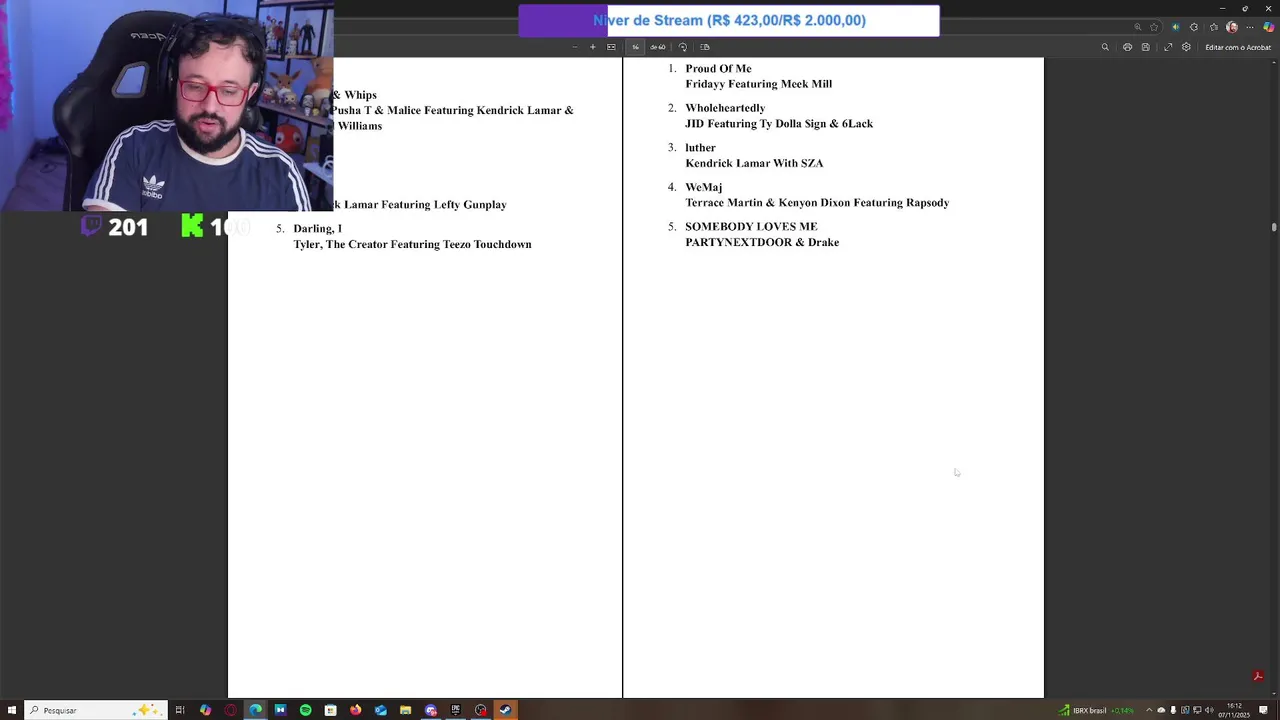
Task: Open PDF viewer settings gear
Action: [x=1186, y=47]
